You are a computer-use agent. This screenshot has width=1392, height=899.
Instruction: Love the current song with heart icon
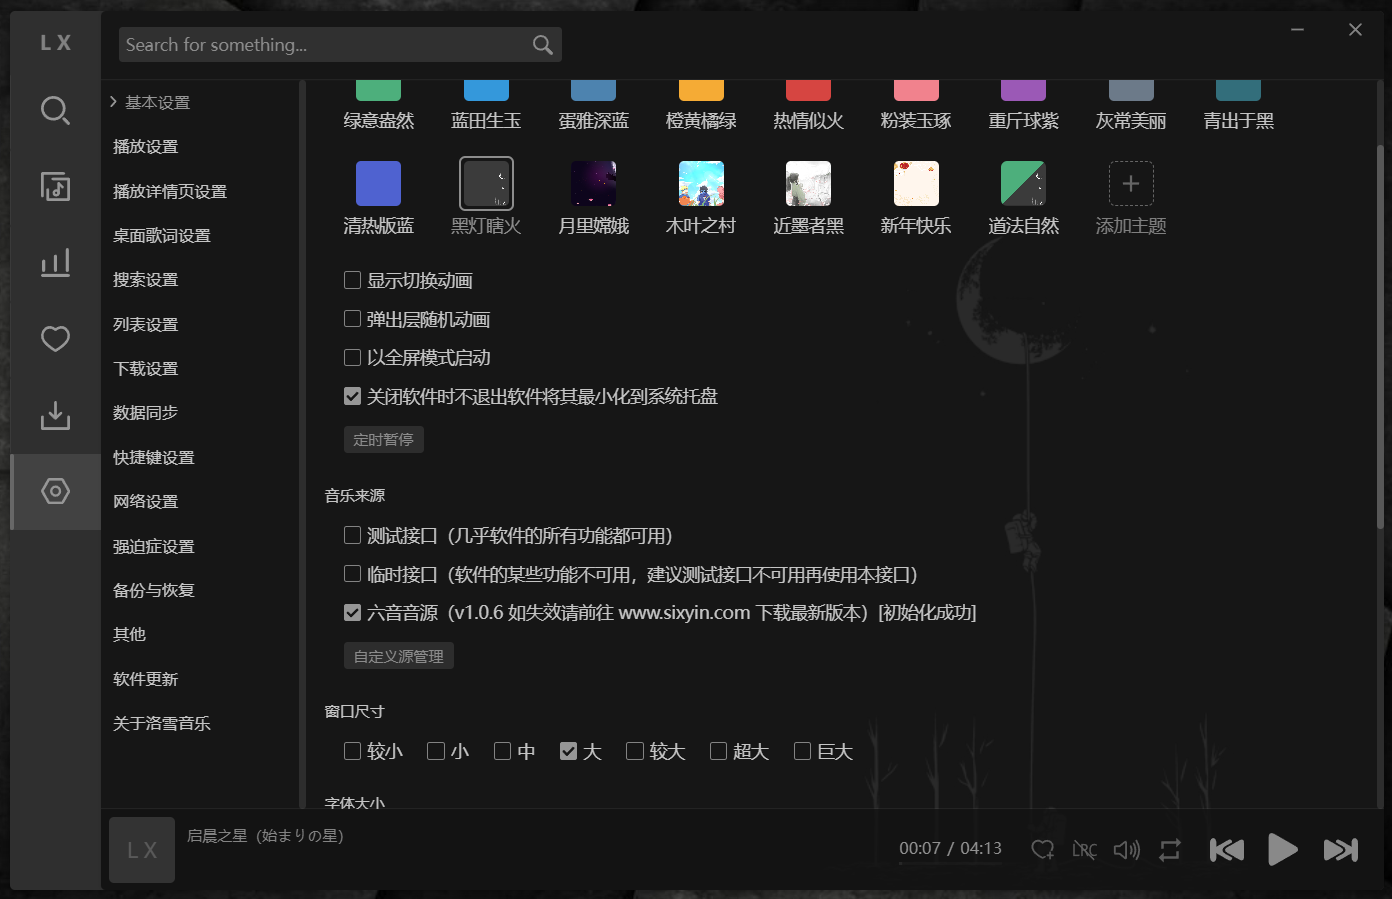click(1043, 849)
